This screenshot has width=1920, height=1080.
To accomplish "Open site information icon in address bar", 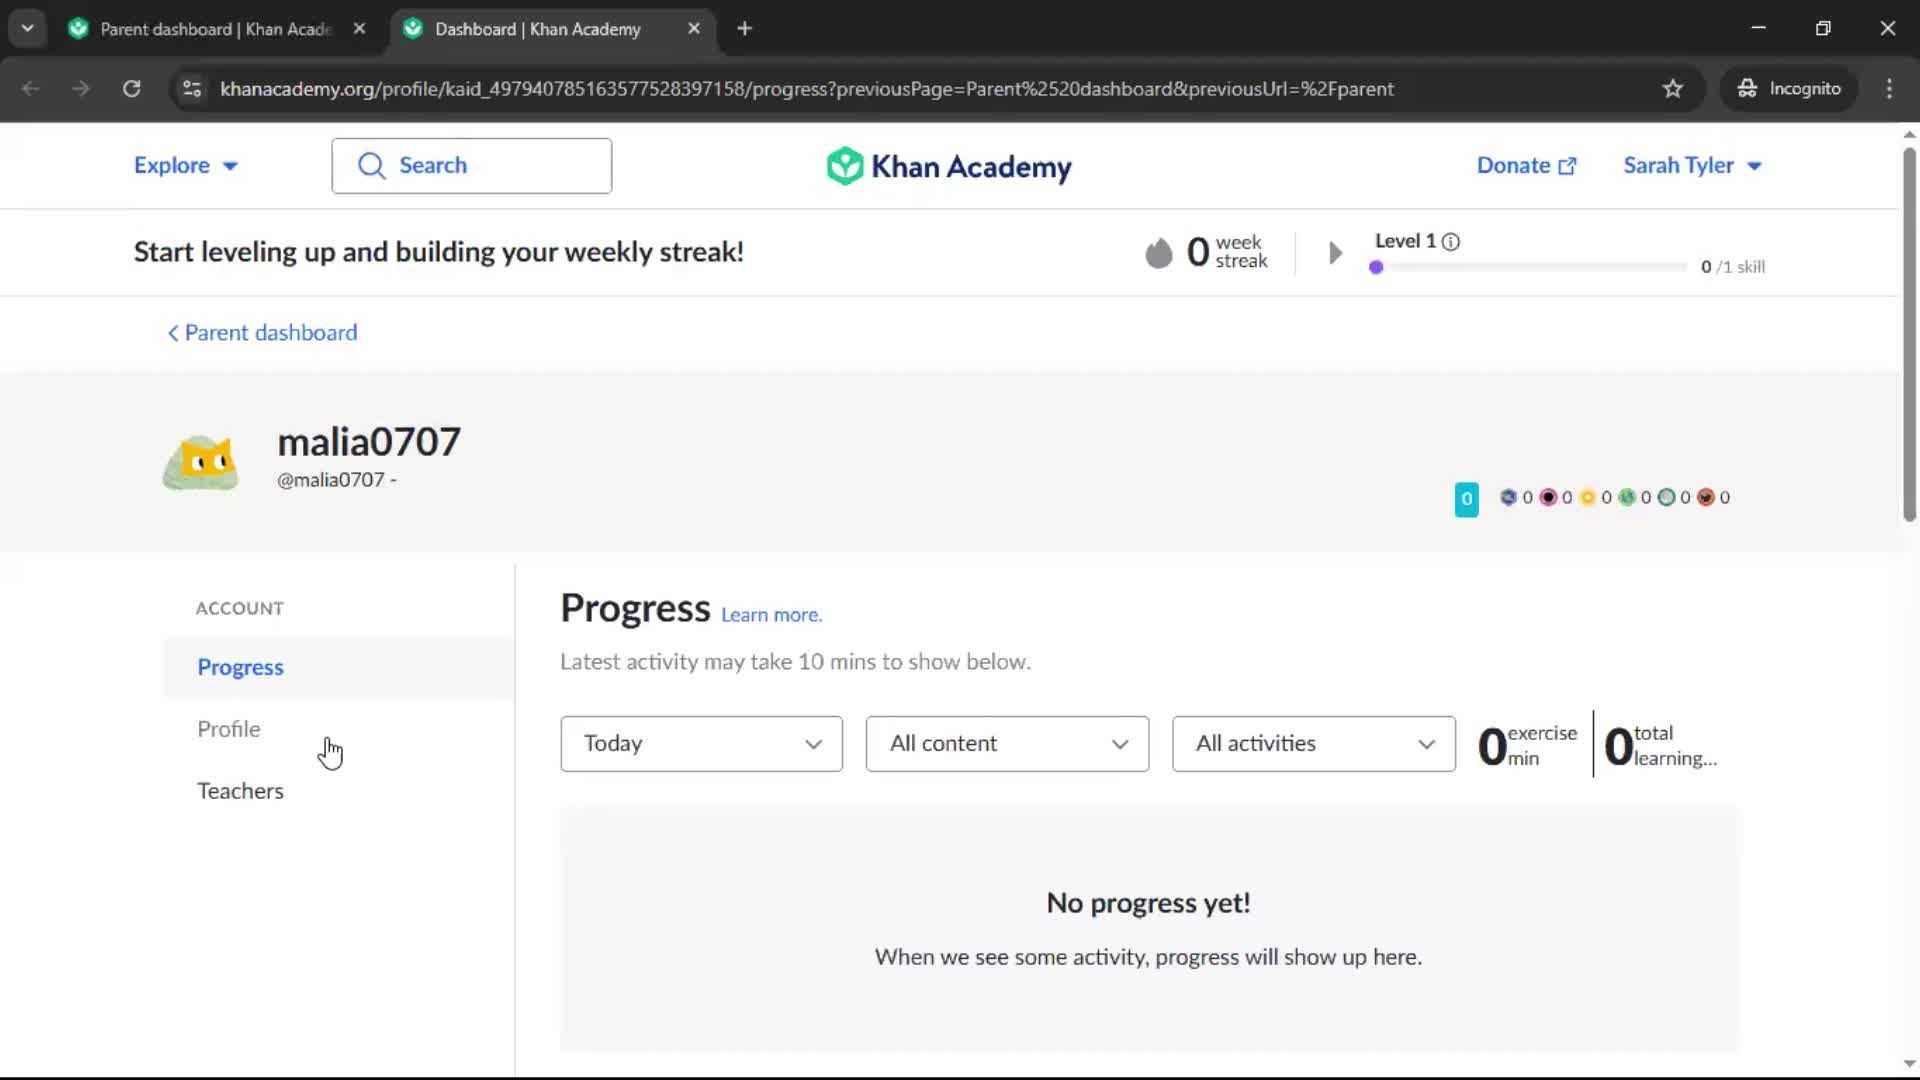I will click(192, 89).
